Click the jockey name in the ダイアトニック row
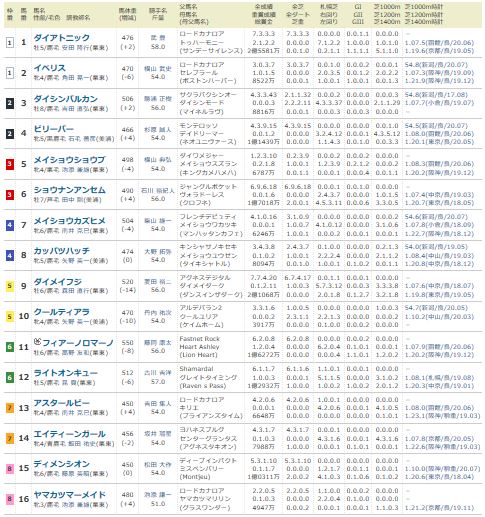The width and height of the screenshot is (485, 517). 158,38
